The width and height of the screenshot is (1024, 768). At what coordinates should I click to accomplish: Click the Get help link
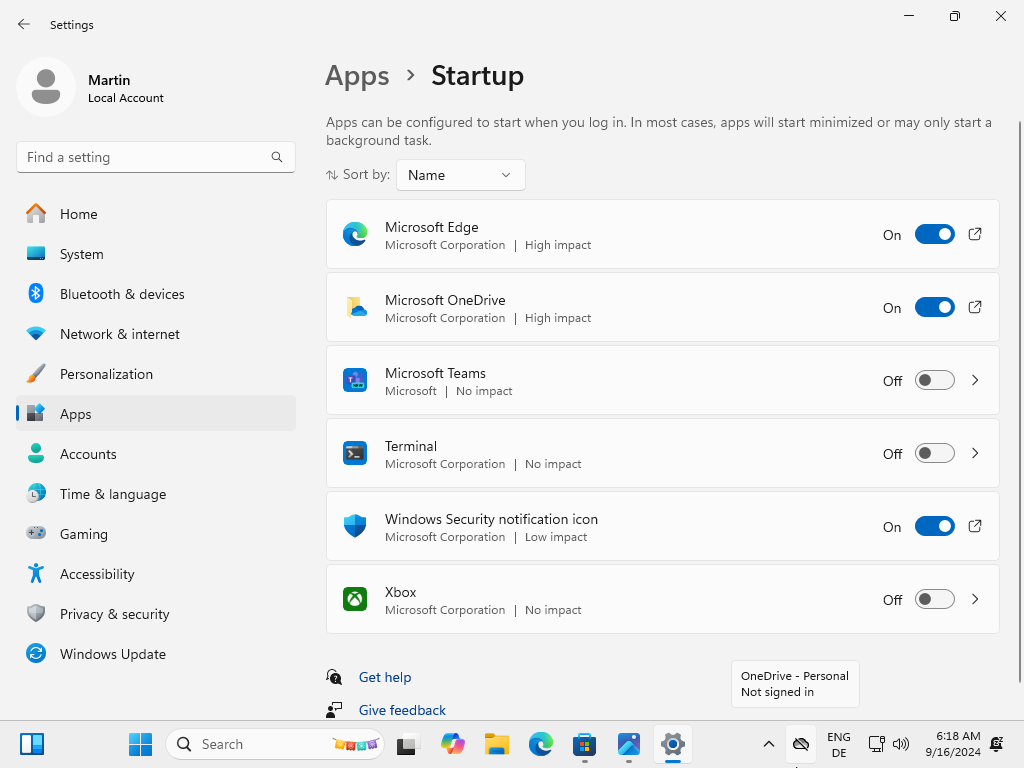[385, 677]
